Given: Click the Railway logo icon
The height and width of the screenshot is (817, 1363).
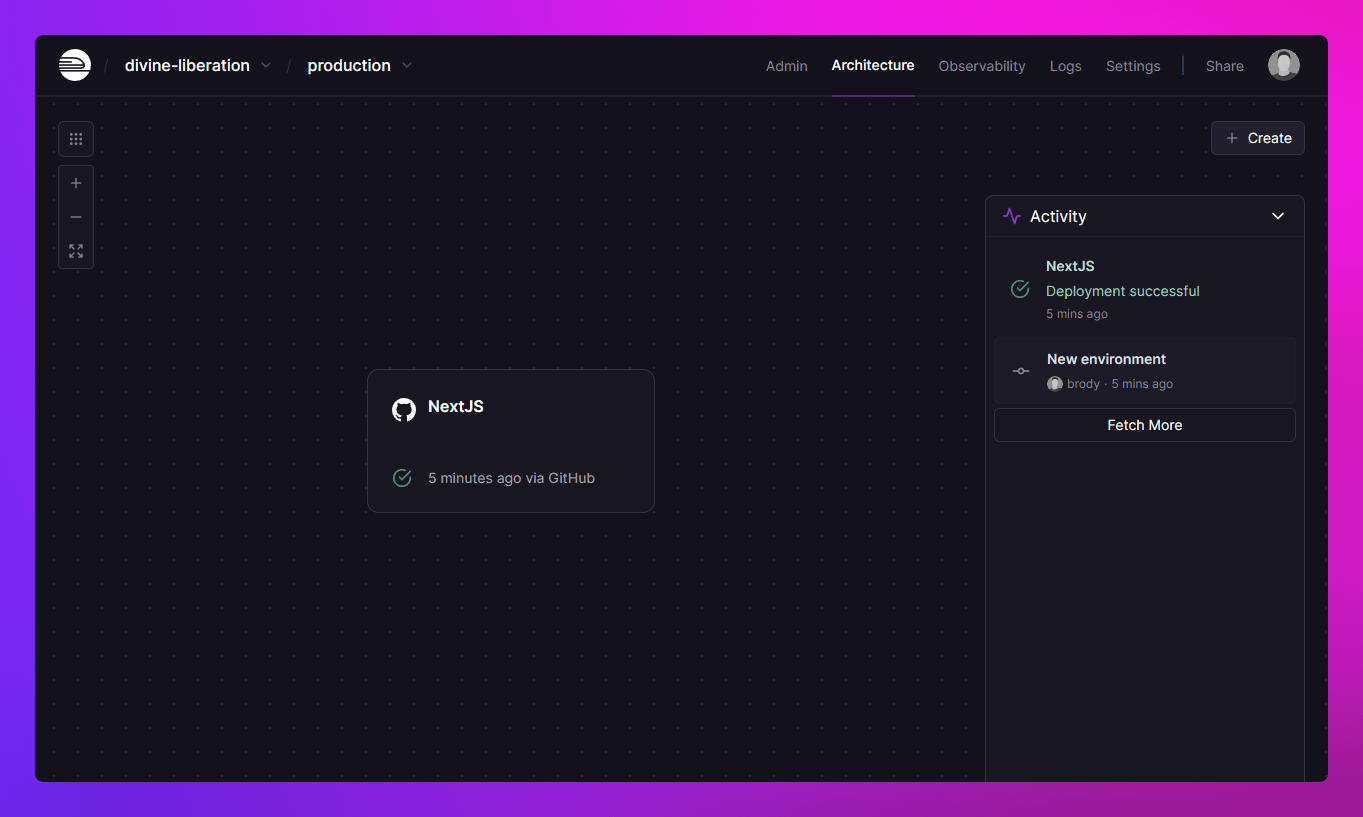Looking at the screenshot, I should tap(75, 65).
